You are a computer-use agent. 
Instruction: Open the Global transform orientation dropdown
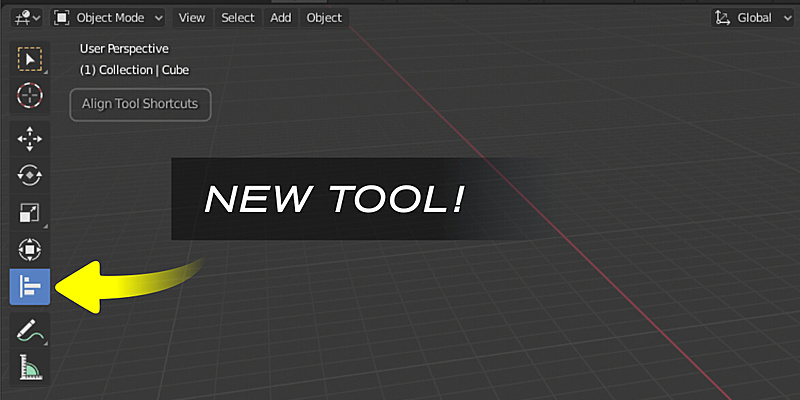(x=745, y=17)
